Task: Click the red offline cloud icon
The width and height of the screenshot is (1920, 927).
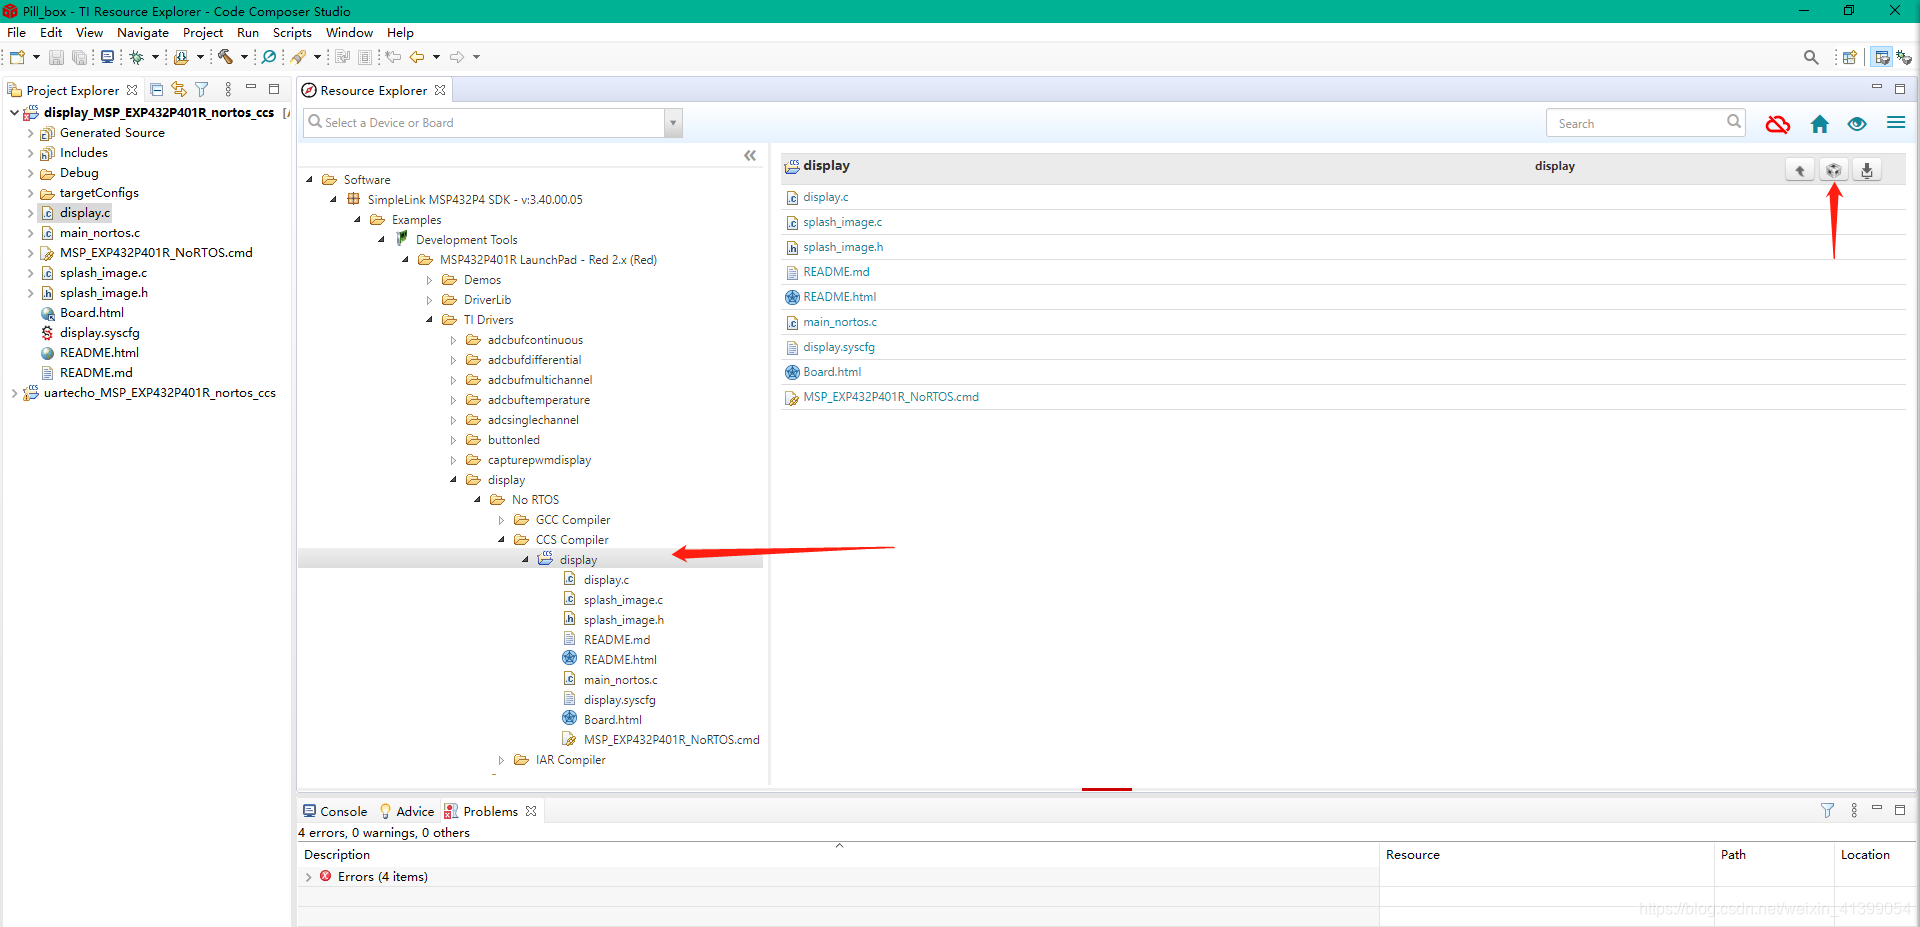Action: pos(1777,124)
